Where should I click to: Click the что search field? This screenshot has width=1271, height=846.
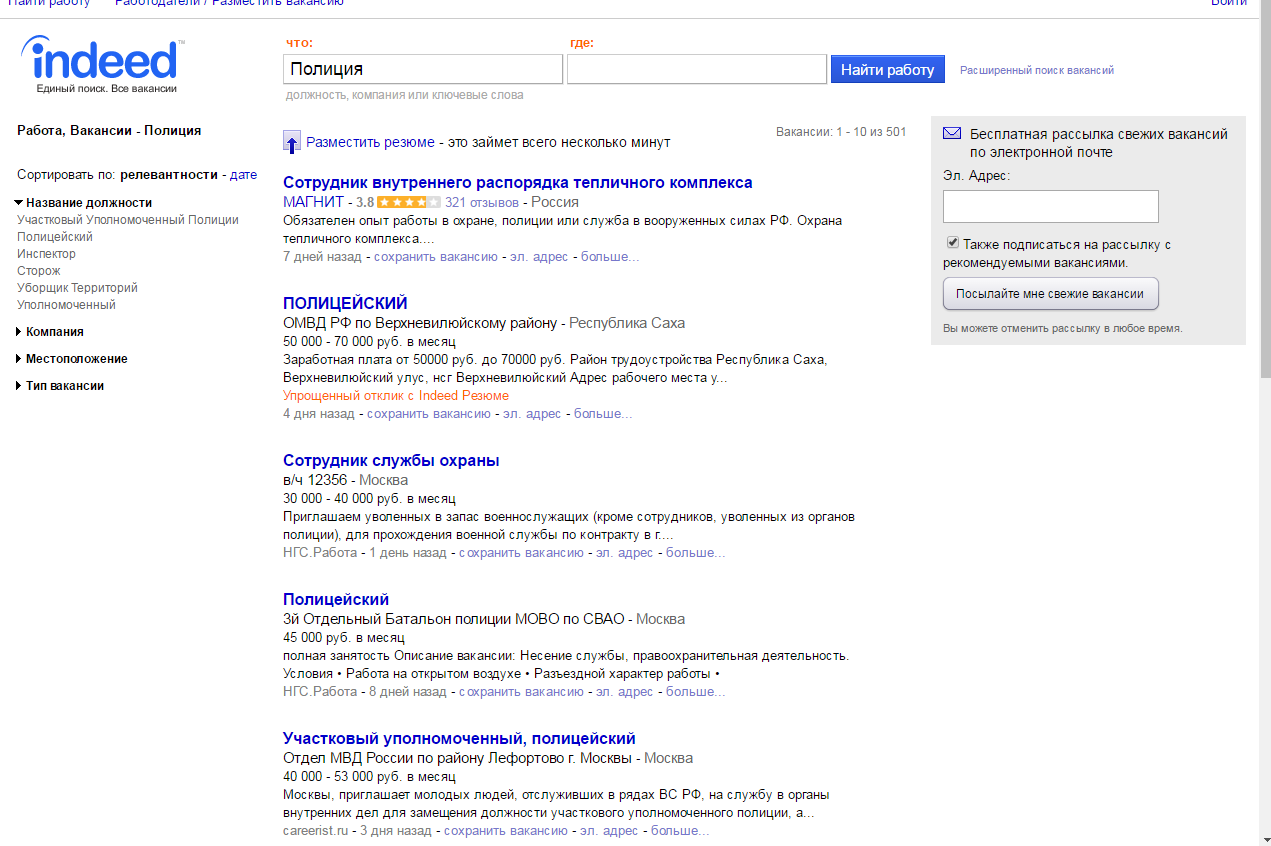pos(423,69)
